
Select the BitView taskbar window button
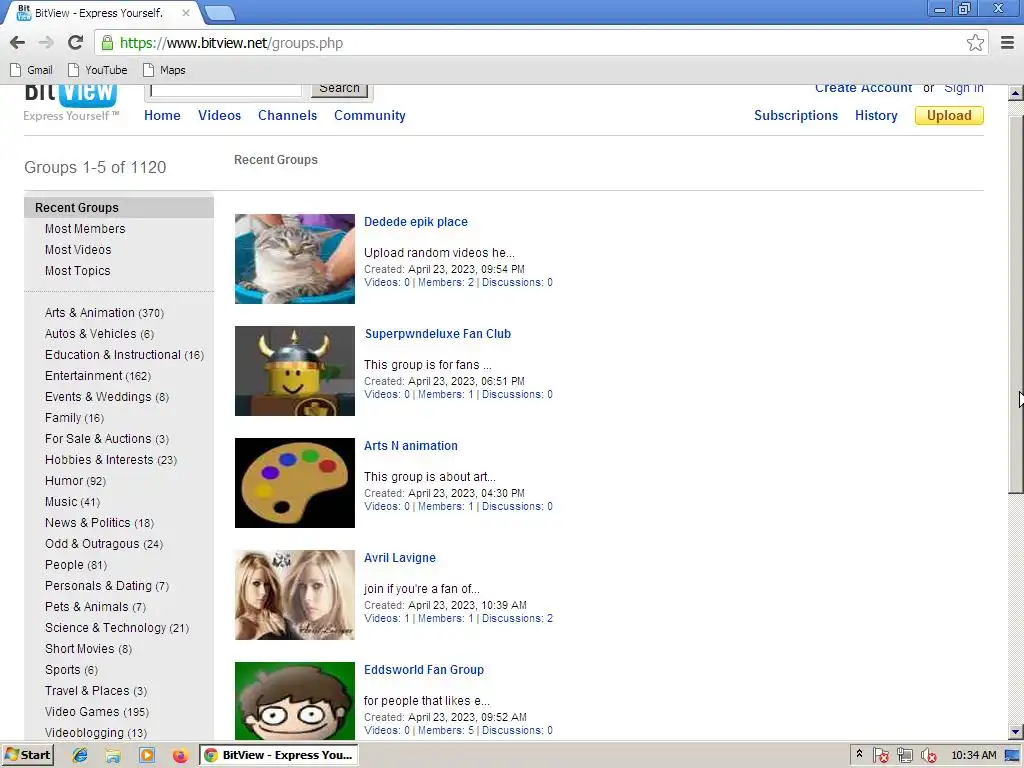pos(278,755)
